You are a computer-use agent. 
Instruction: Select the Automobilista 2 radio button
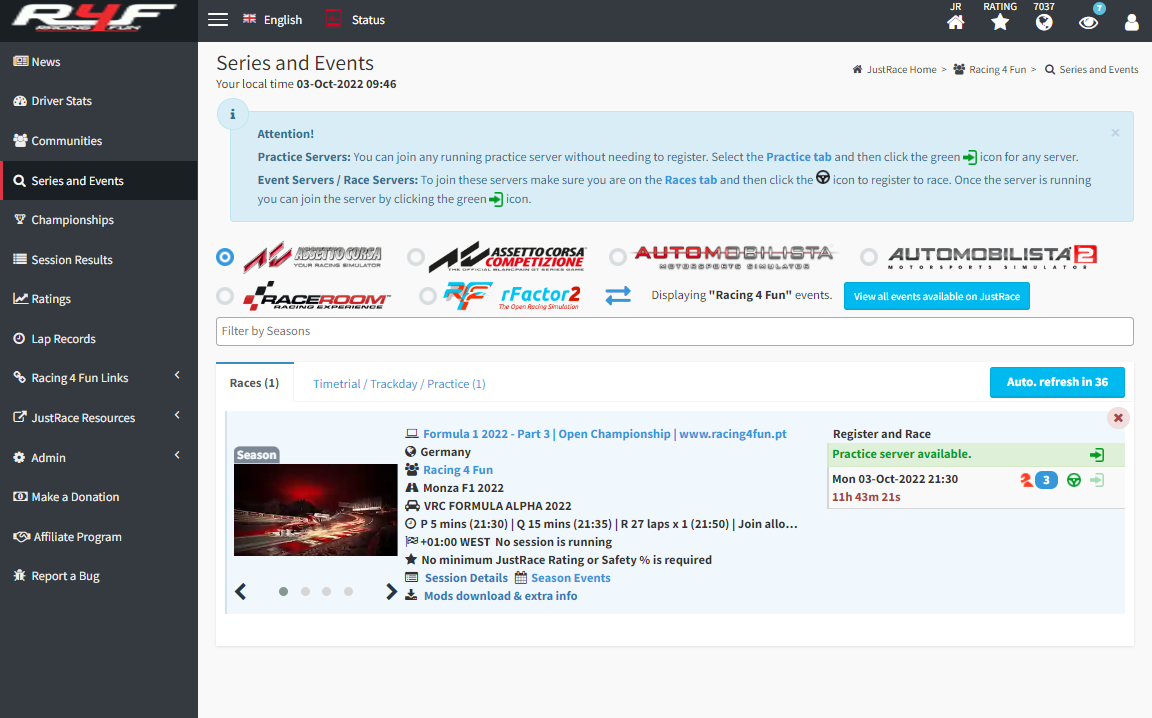[869, 256]
